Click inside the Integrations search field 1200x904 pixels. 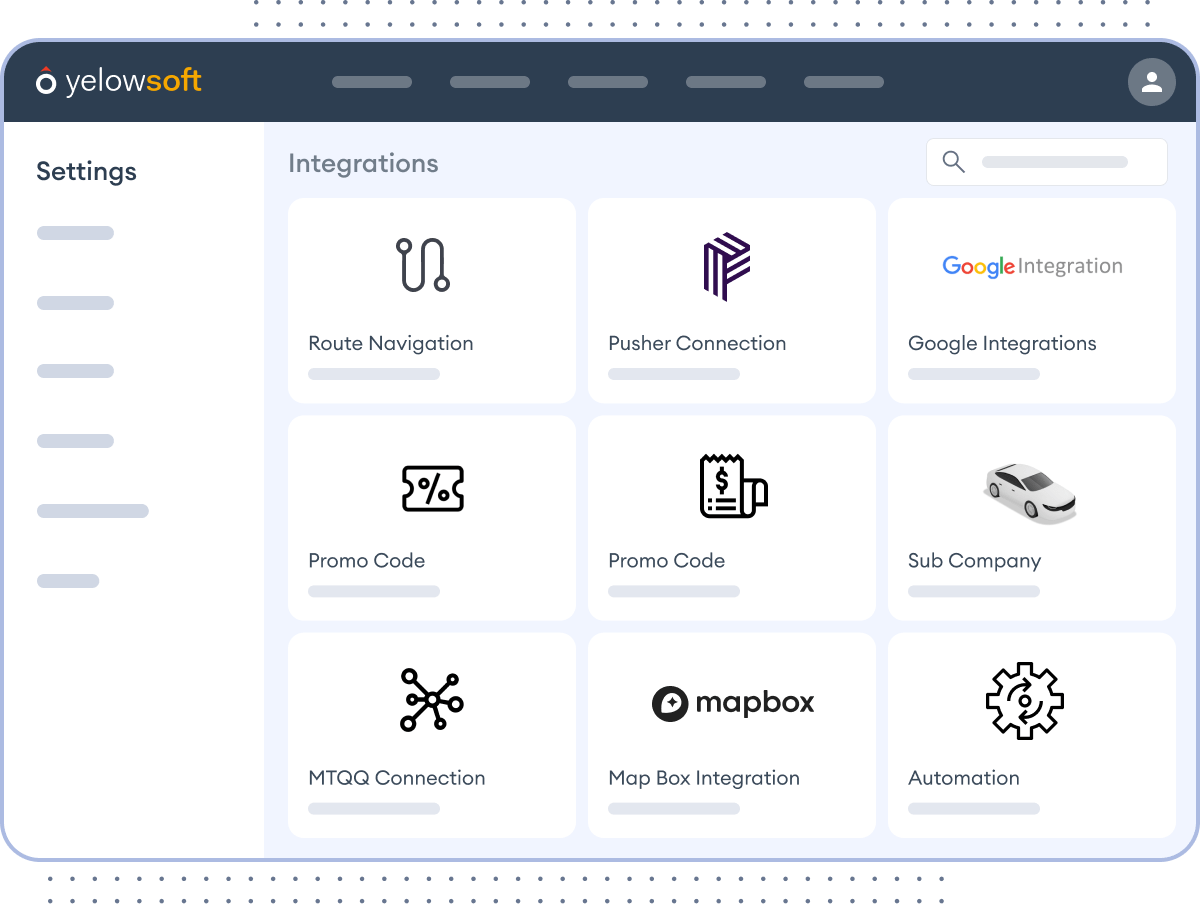1055,162
